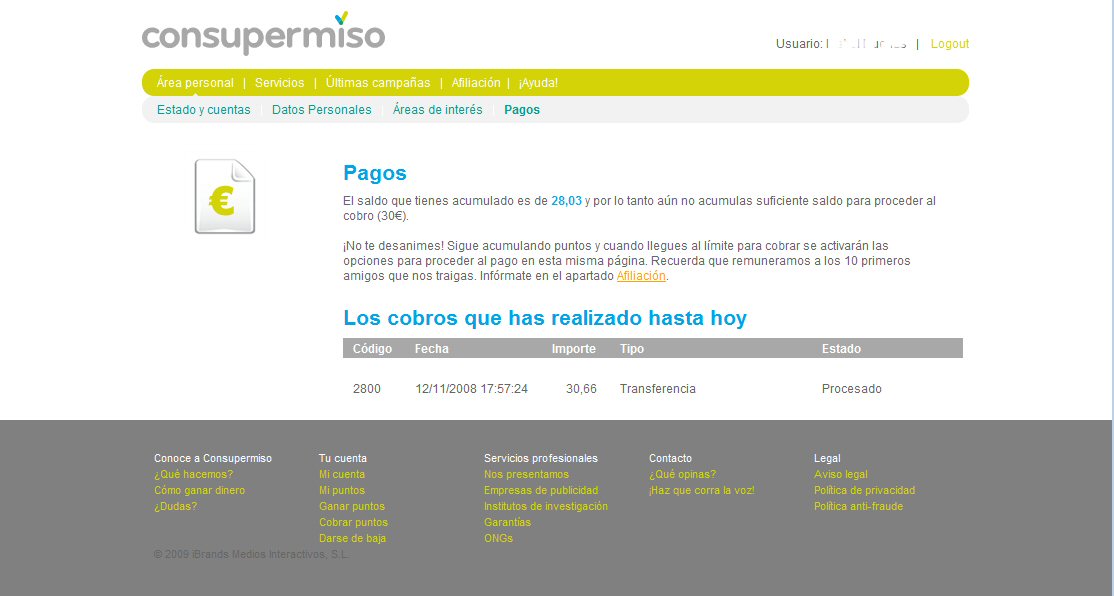The image size is (1114, 596).
Task: Open the Área personal menu
Action: 195,82
